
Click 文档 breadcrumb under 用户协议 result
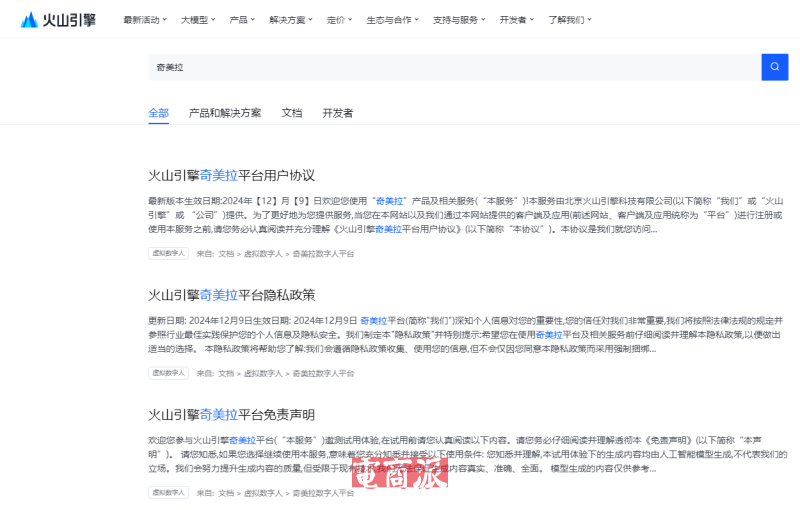(x=226, y=253)
